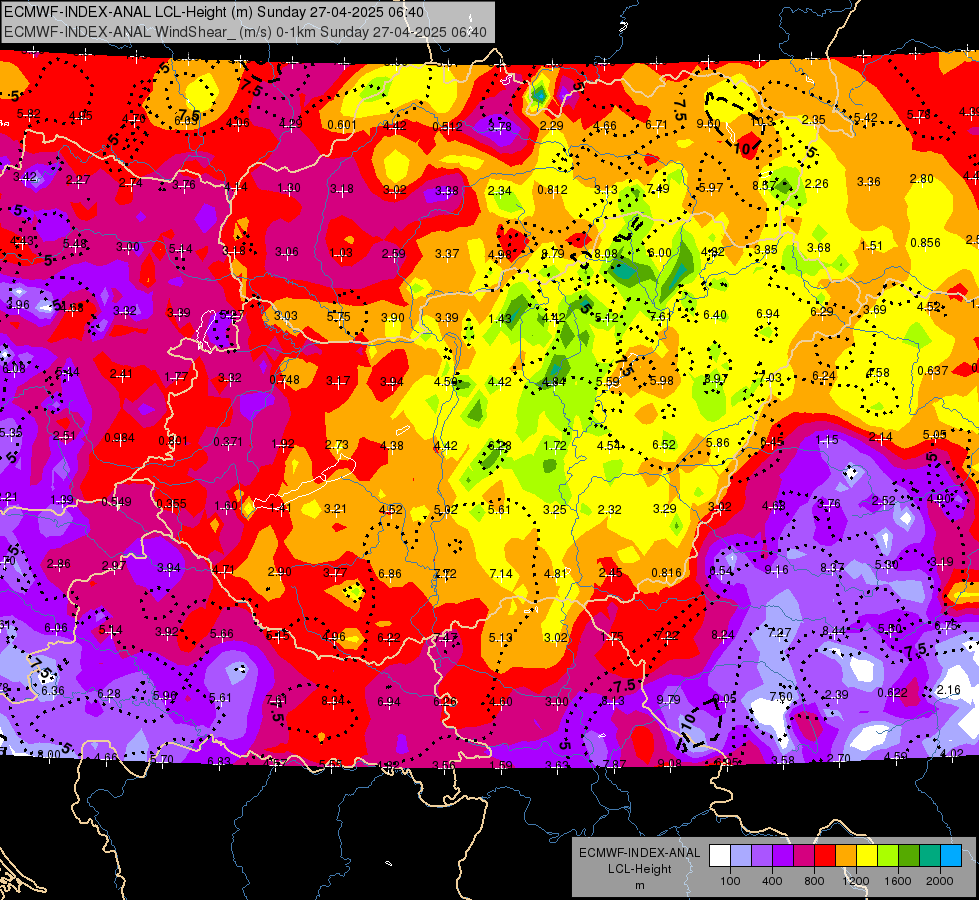
Task: Click the legend tick label 800
Action: click(814, 881)
